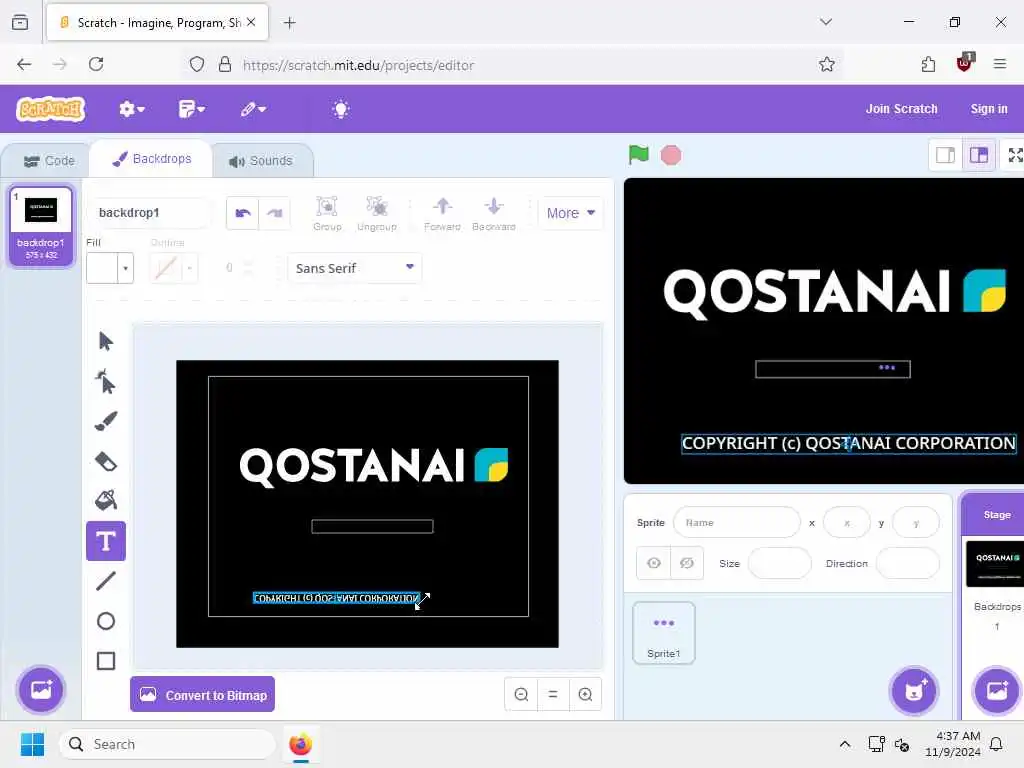The width and height of the screenshot is (1024, 768).
Task: Move selection Backward
Action: 494,213
